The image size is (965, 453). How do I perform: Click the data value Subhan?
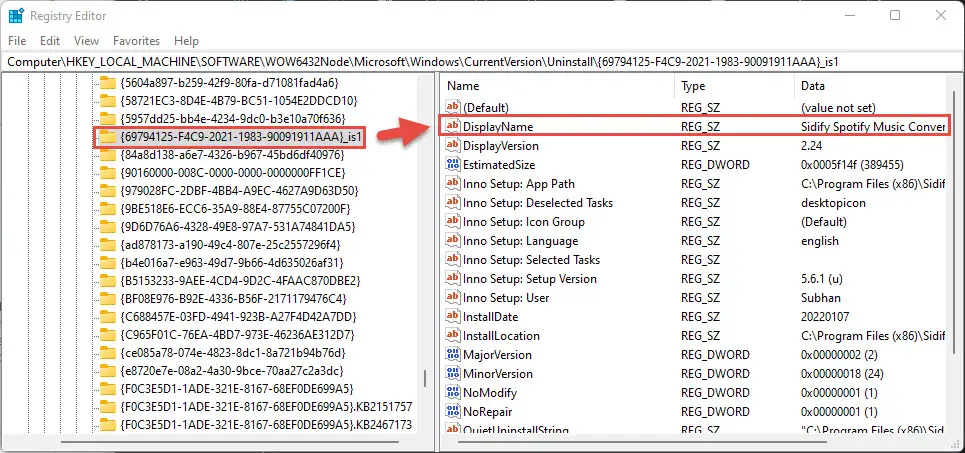click(822, 297)
